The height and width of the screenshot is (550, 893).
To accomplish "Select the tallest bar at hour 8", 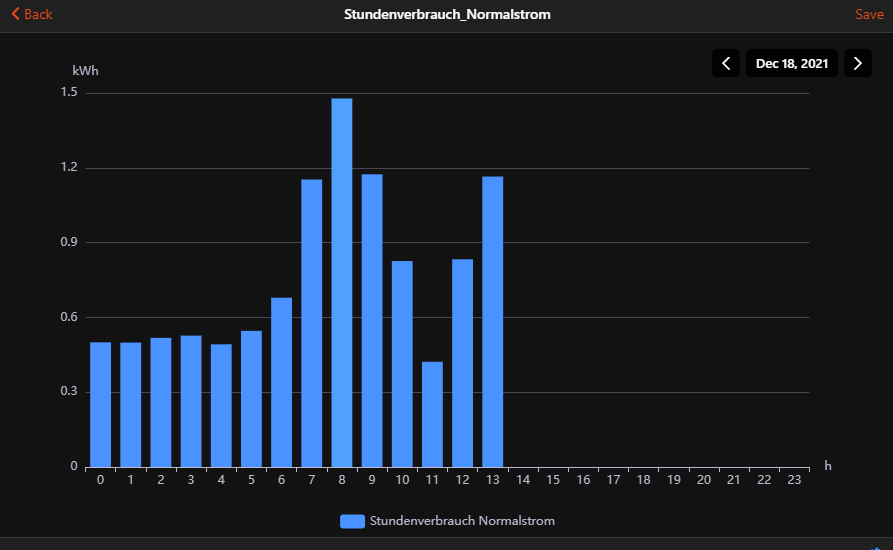I will [x=342, y=282].
